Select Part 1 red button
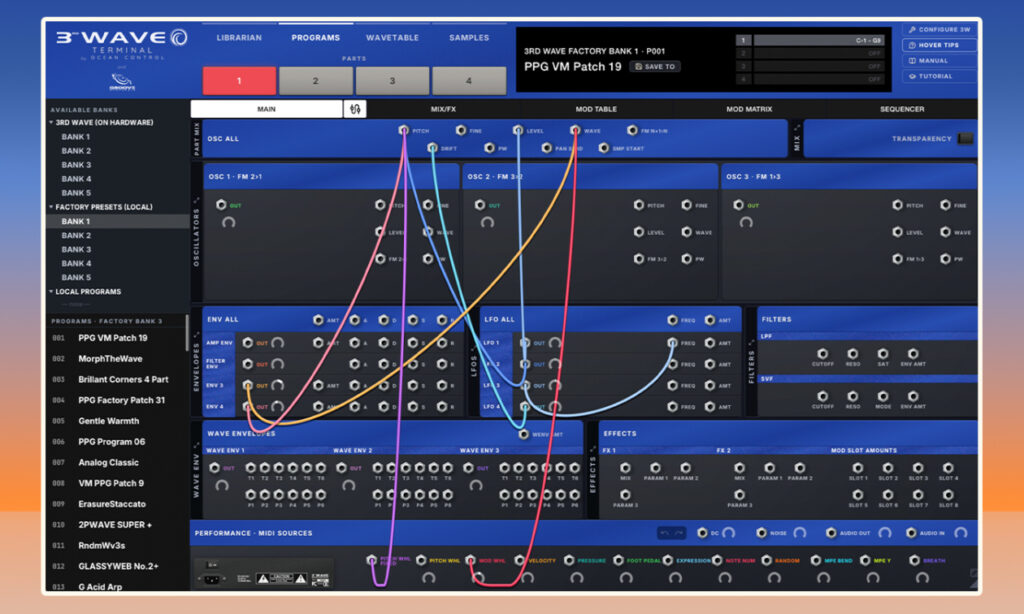This screenshot has width=1024, height=614. pos(239,80)
